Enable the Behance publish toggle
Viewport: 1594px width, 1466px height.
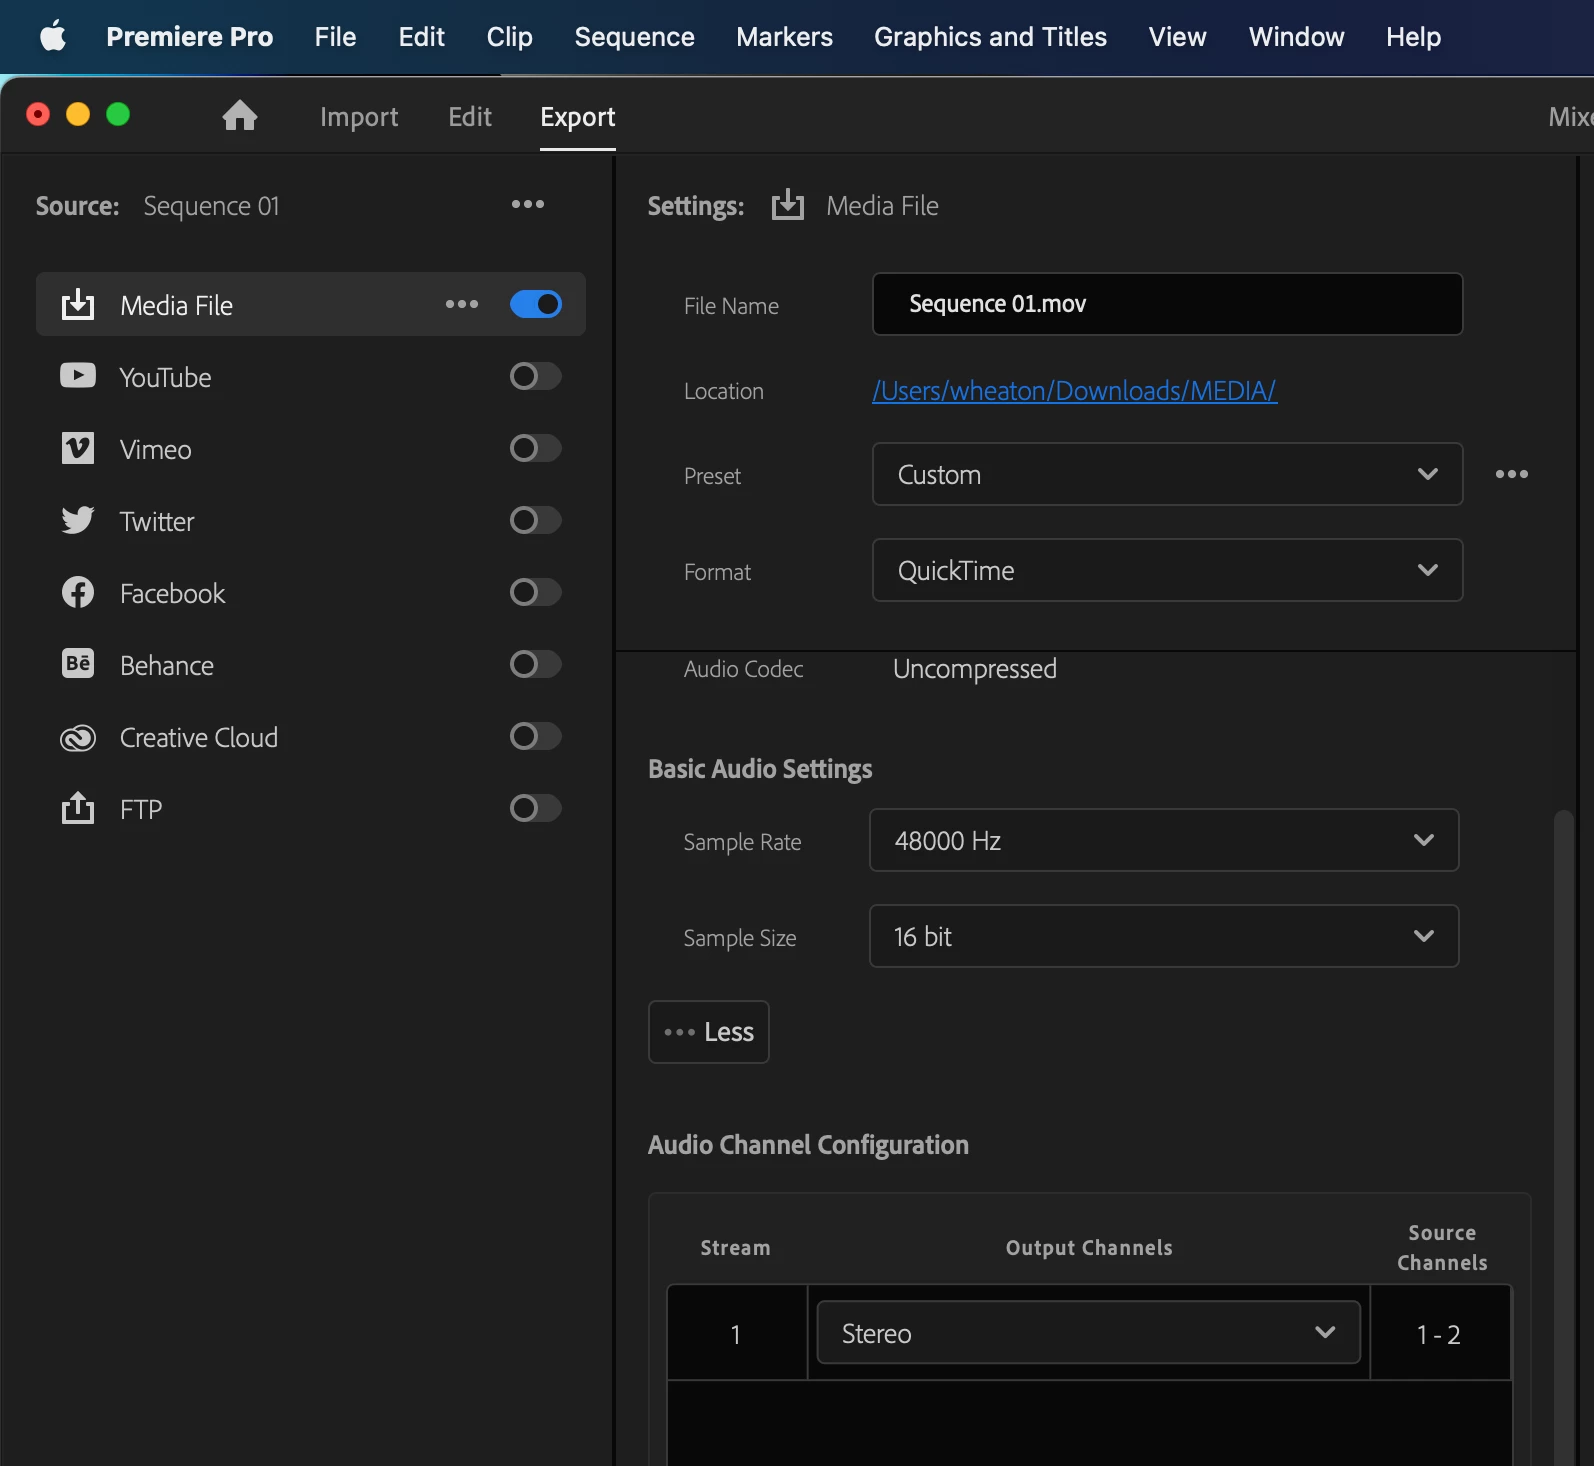[x=536, y=664]
